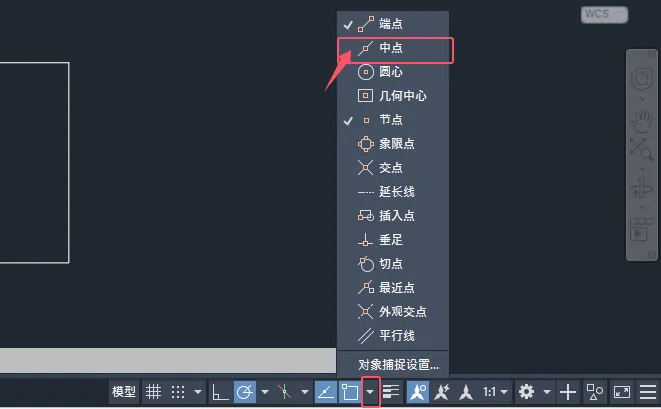
Task: Toggle snap mode dotted-grid icon
Action: click(178, 392)
